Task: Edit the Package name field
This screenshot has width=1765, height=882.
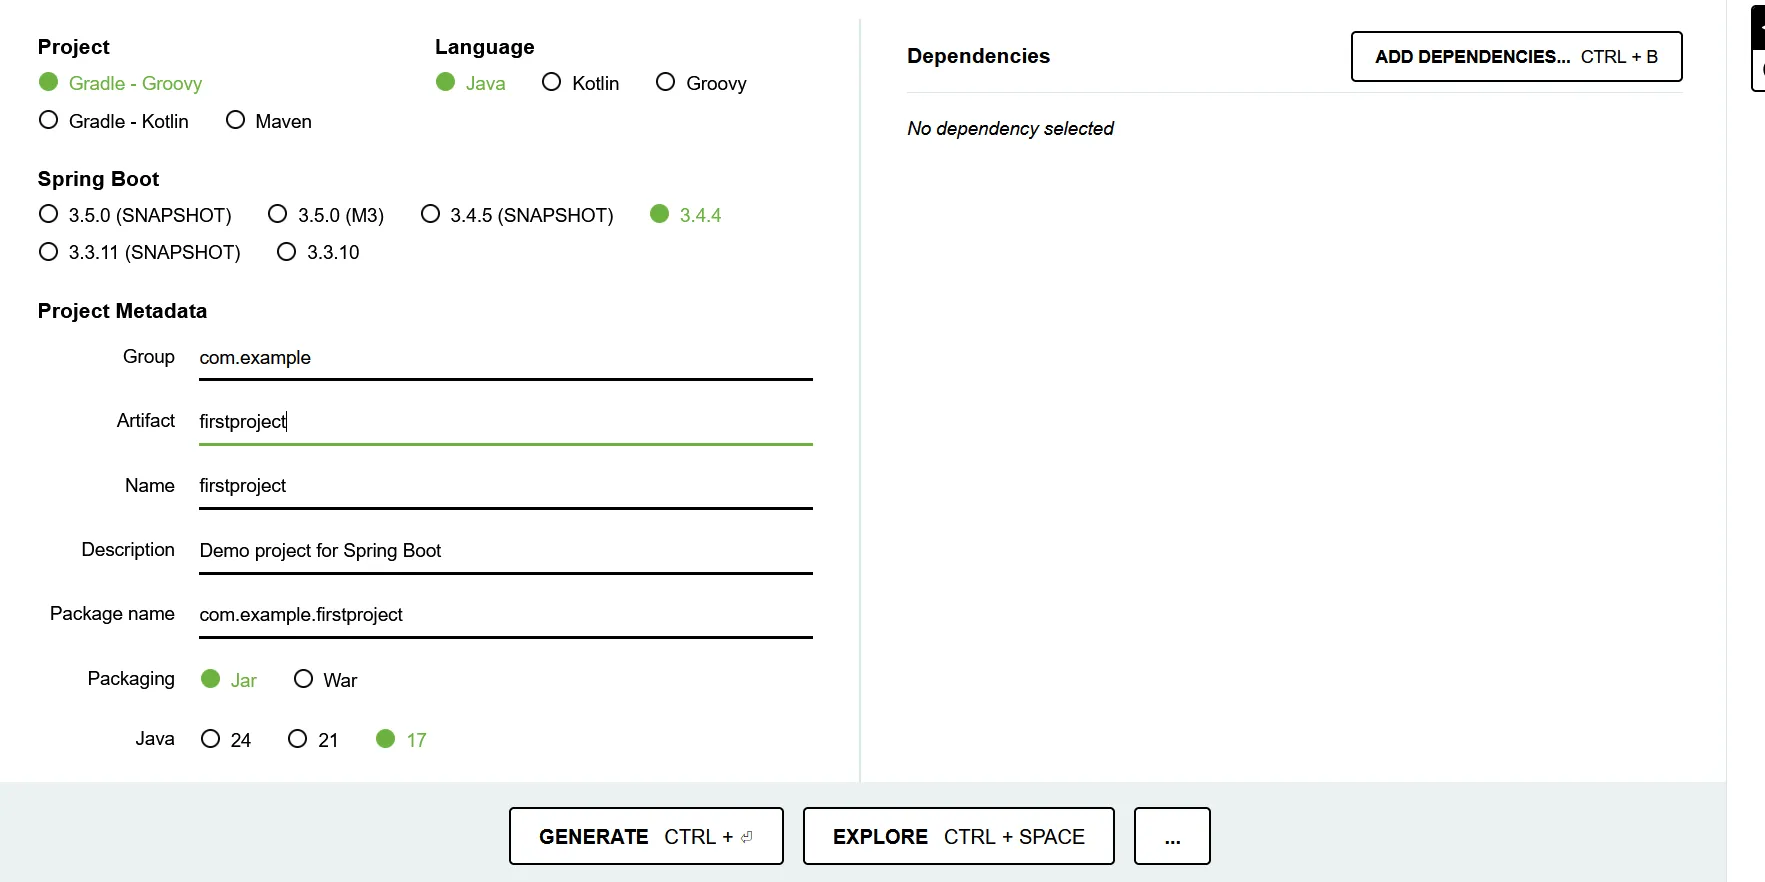Action: [506, 615]
